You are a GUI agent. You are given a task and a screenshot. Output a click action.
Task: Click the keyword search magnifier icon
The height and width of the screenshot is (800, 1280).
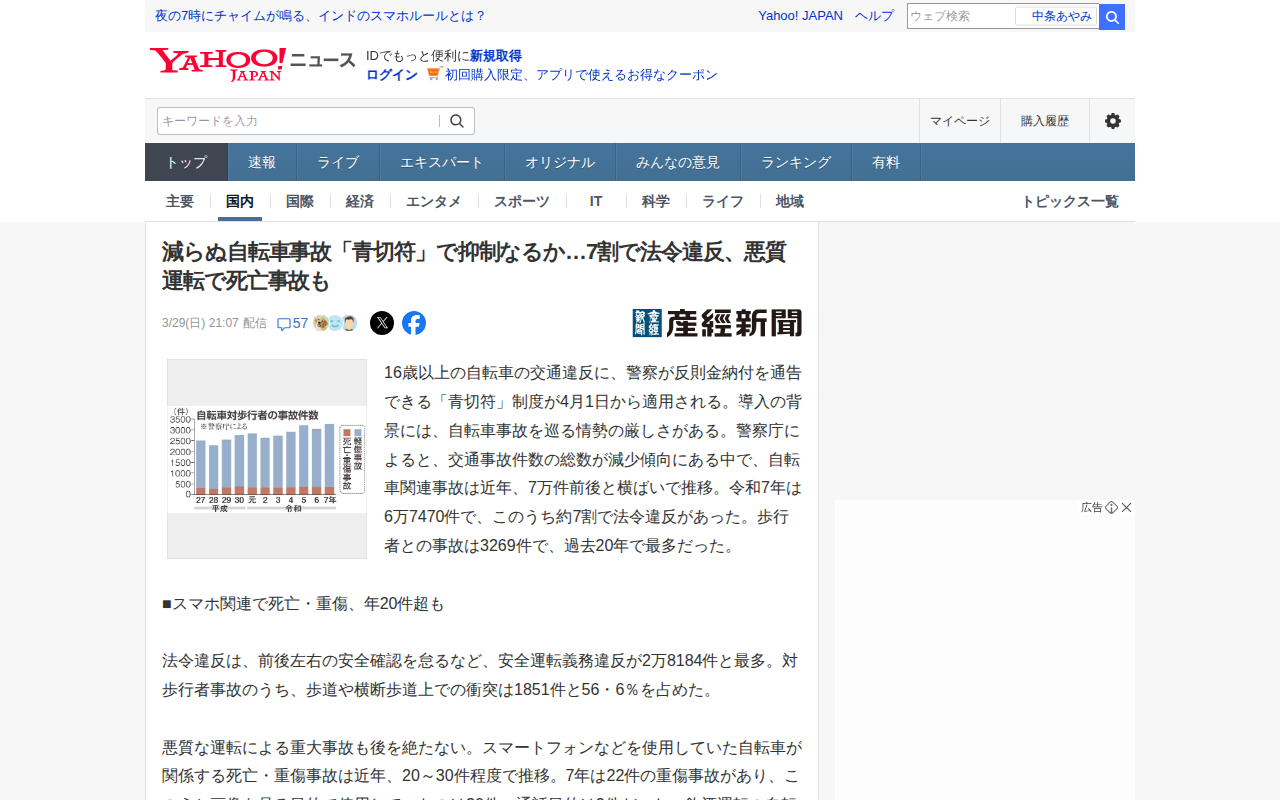tap(457, 121)
